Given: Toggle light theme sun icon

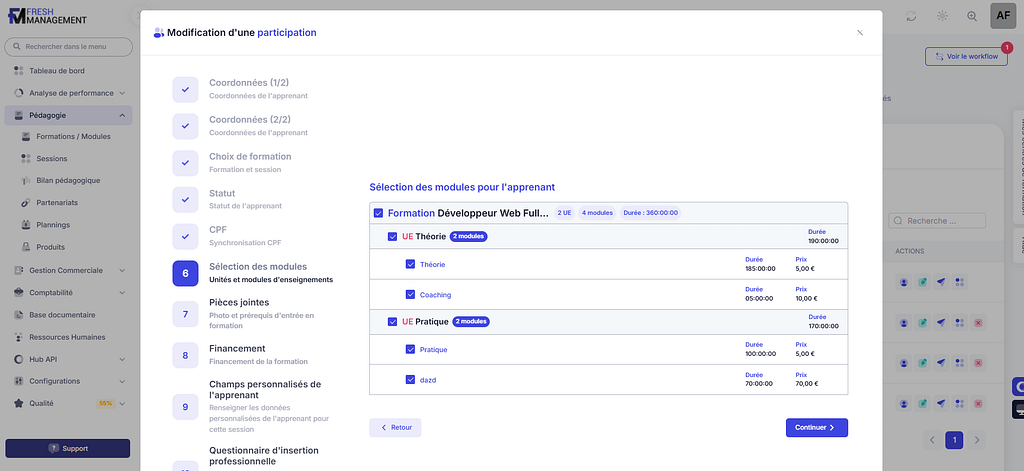Looking at the screenshot, I should pyautogui.click(x=941, y=16).
